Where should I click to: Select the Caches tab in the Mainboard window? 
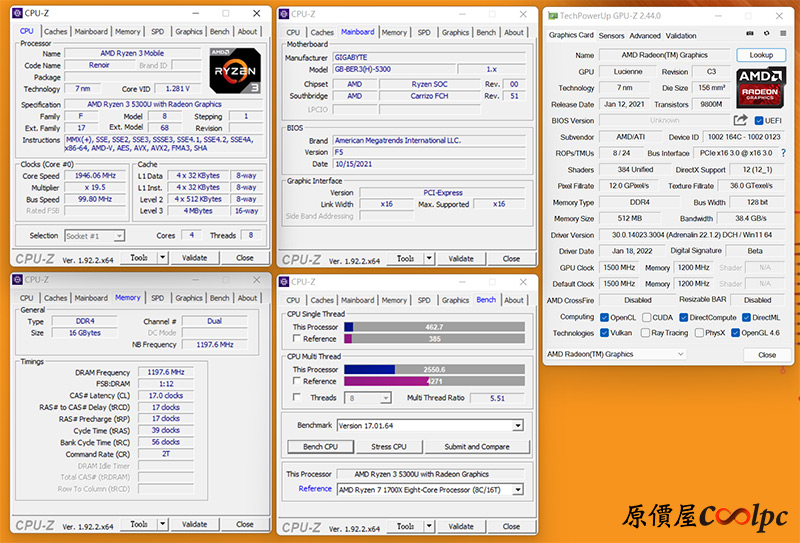tap(322, 32)
